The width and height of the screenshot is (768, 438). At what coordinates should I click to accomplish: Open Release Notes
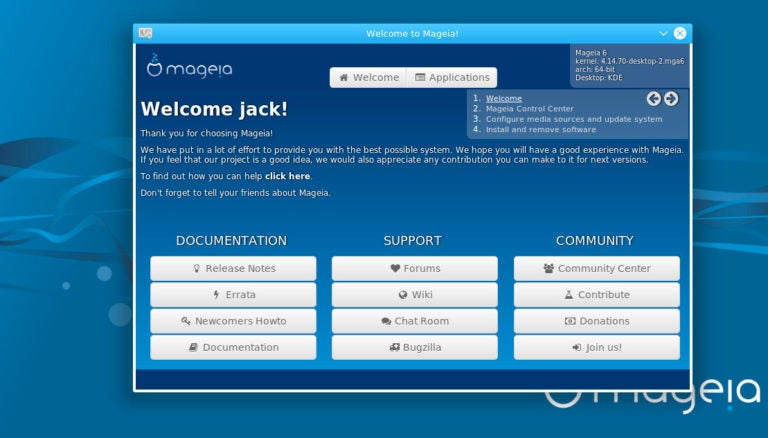233,268
